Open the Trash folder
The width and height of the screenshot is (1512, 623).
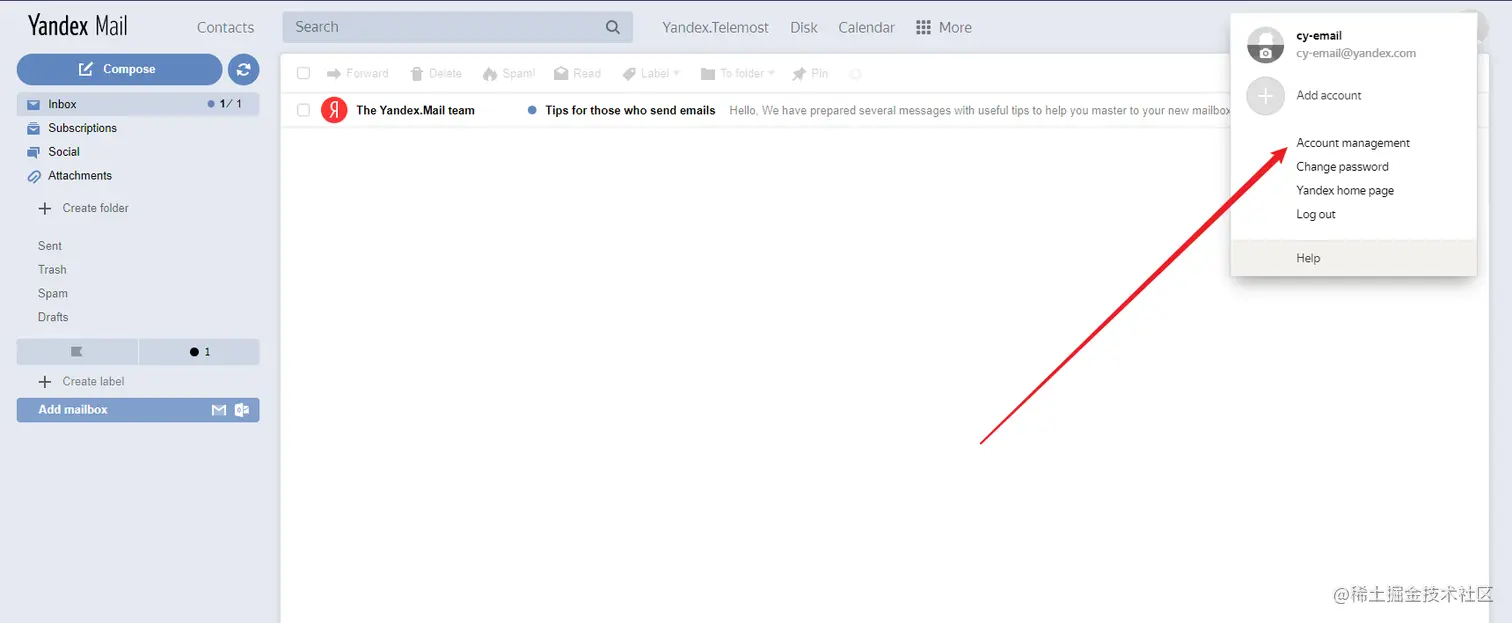52,270
